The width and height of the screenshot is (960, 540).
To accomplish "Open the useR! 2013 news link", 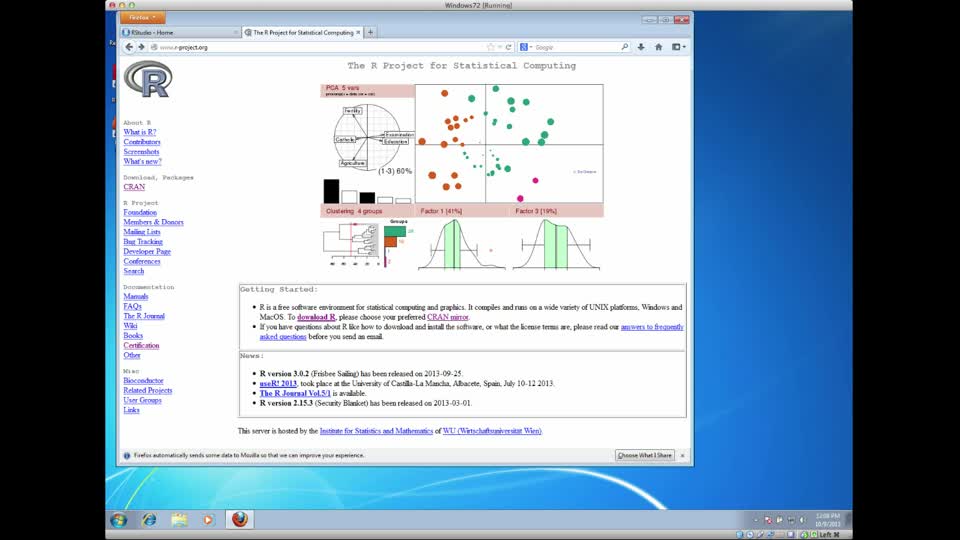I will pyautogui.click(x=278, y=383).
